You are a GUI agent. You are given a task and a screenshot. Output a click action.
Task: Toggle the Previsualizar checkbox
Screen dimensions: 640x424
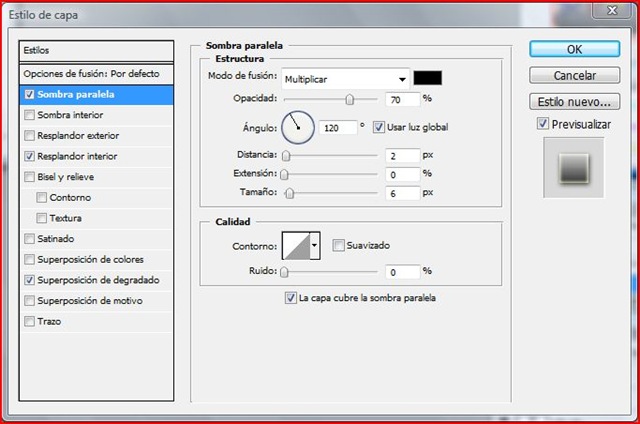pyautogui.click(x=543, y=124)
